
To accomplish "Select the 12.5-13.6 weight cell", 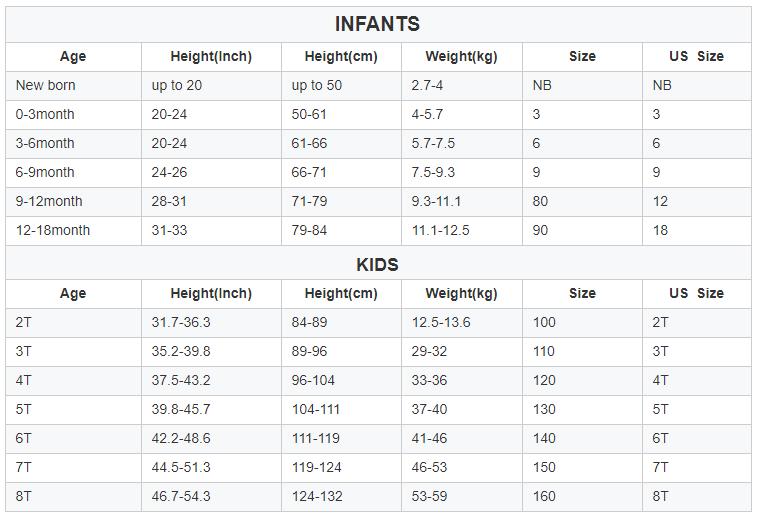I will (441, 323).
